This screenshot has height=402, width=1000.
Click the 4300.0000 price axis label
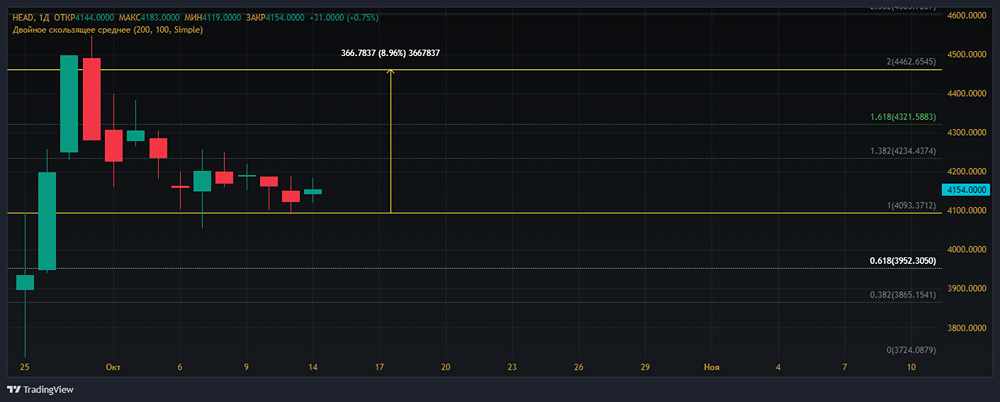tap(968, 133)
